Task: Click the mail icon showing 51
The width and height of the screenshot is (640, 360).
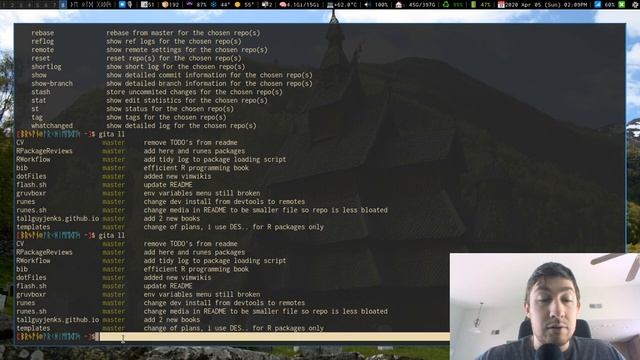Action: point(144,4)
